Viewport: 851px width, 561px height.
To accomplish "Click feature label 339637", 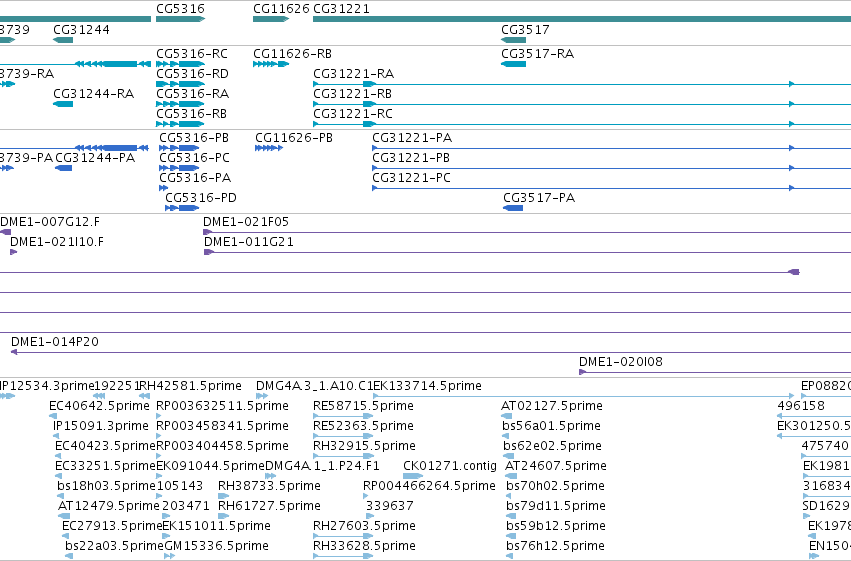I will (x=389, y=505).
